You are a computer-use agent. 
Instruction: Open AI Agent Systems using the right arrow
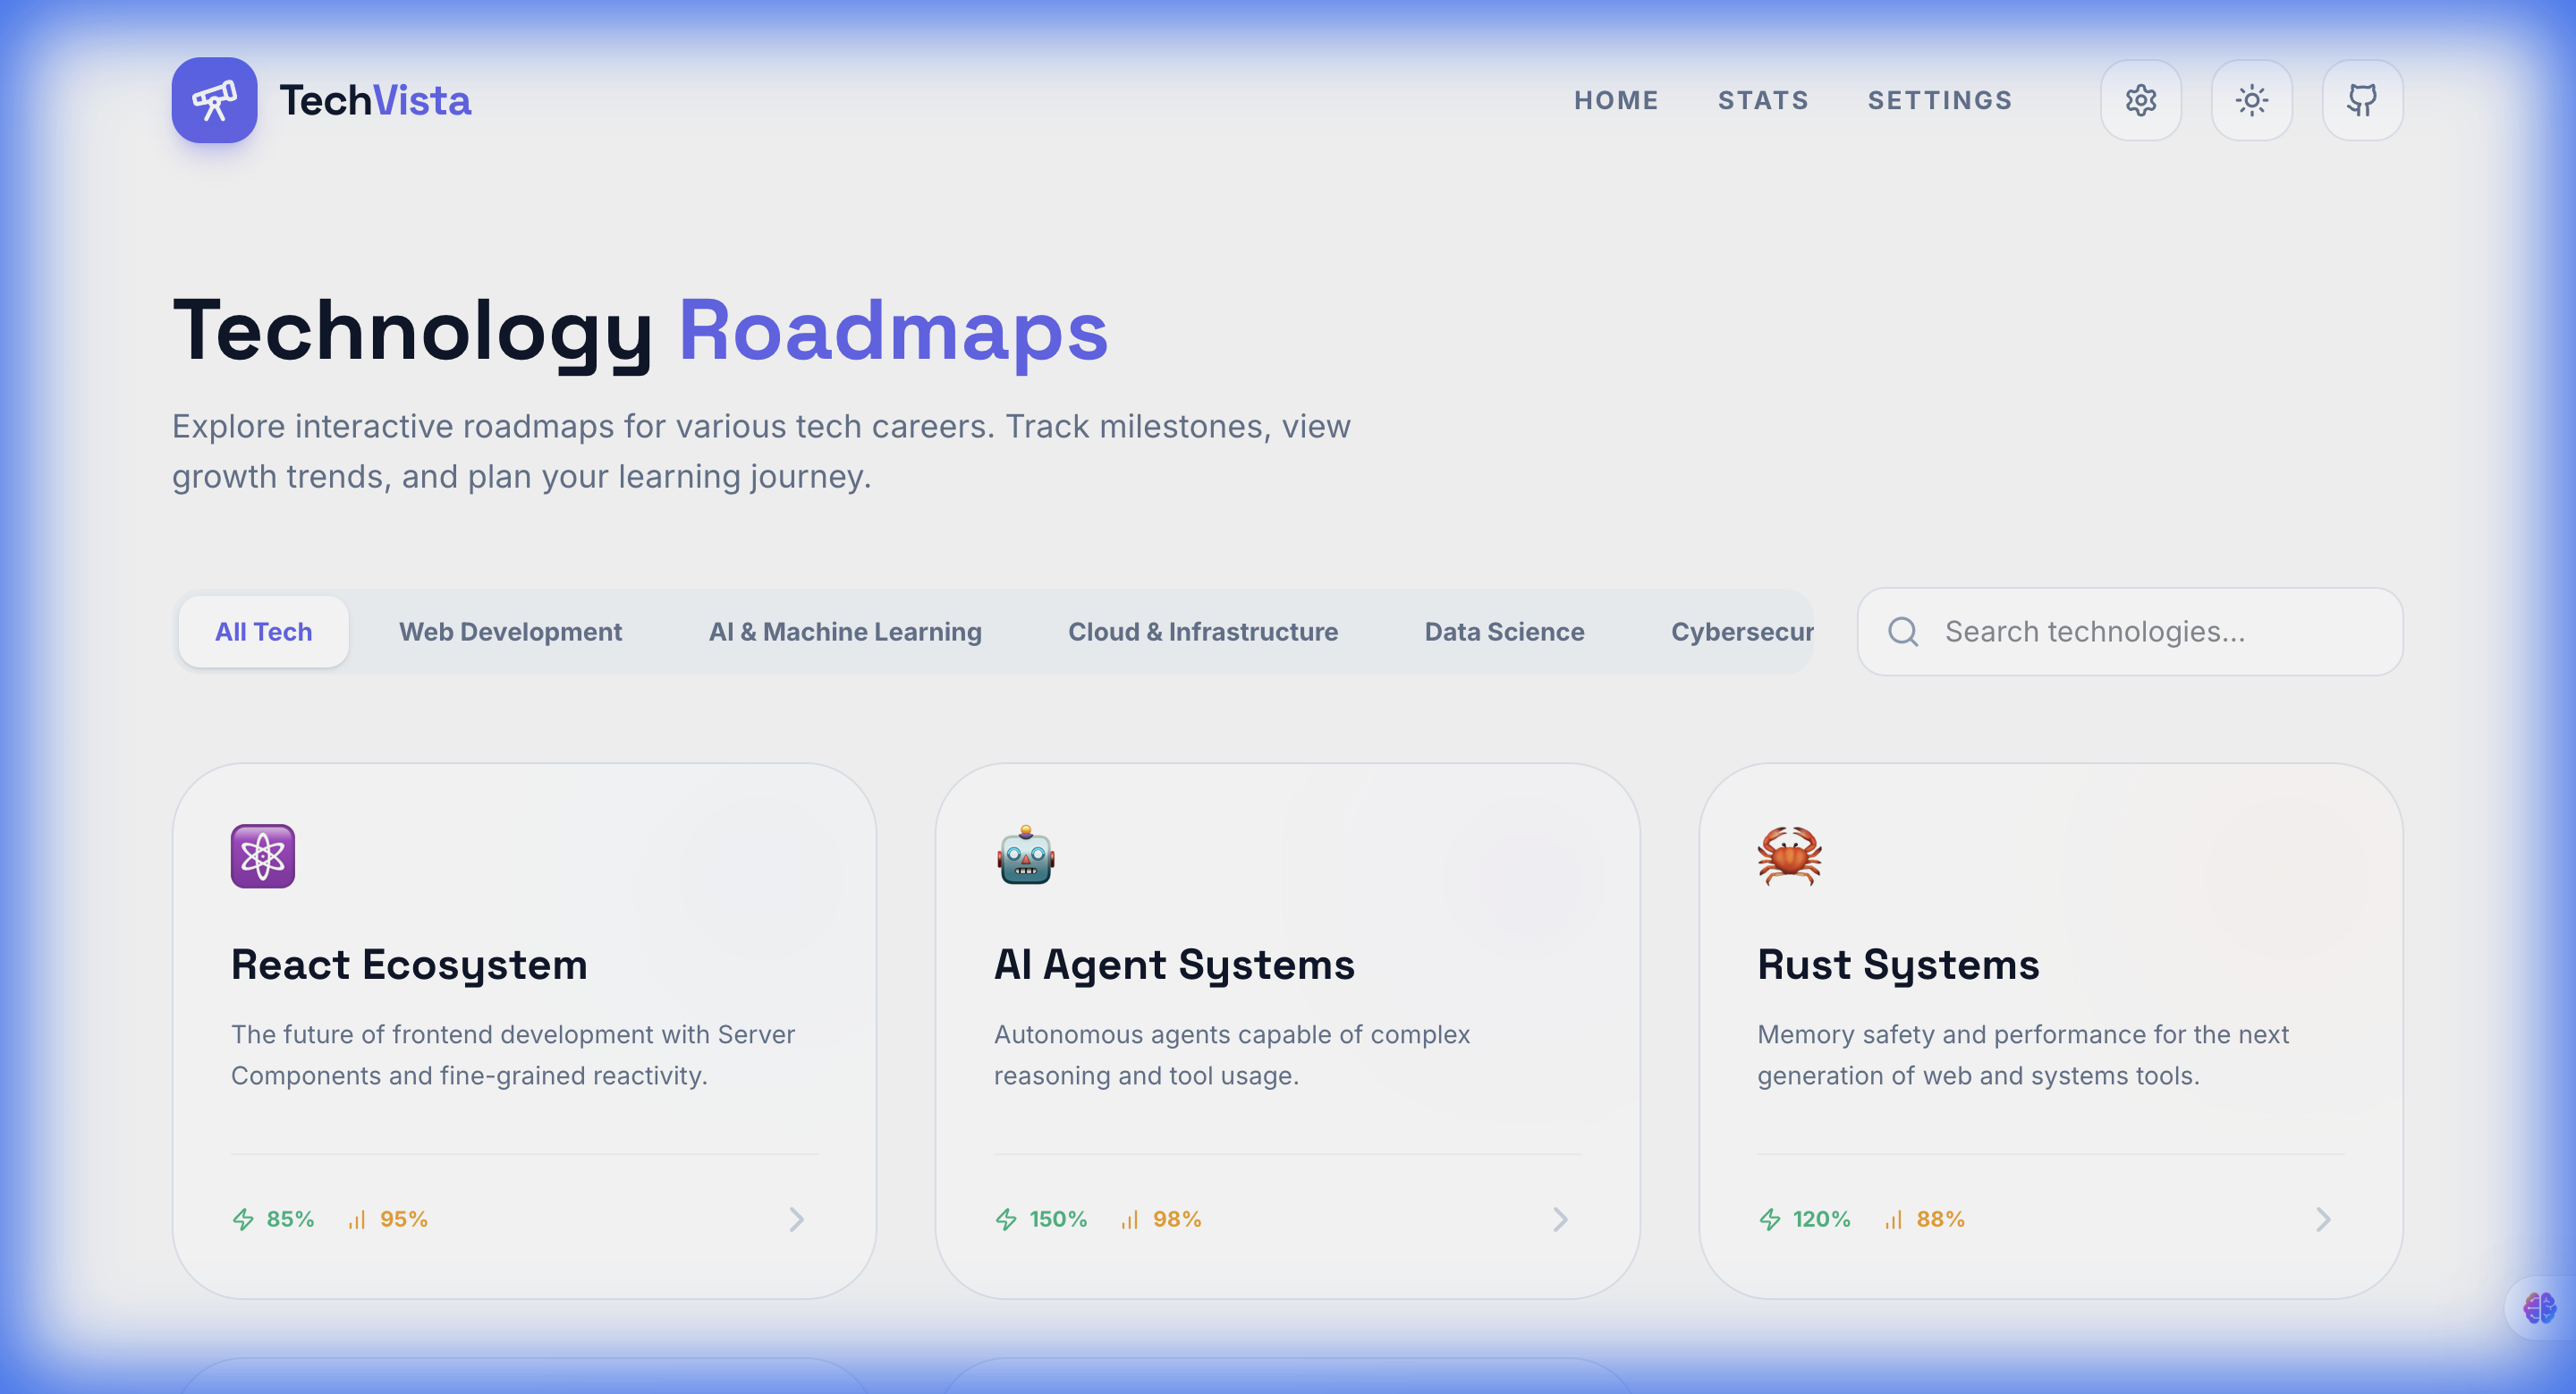1560,1219
